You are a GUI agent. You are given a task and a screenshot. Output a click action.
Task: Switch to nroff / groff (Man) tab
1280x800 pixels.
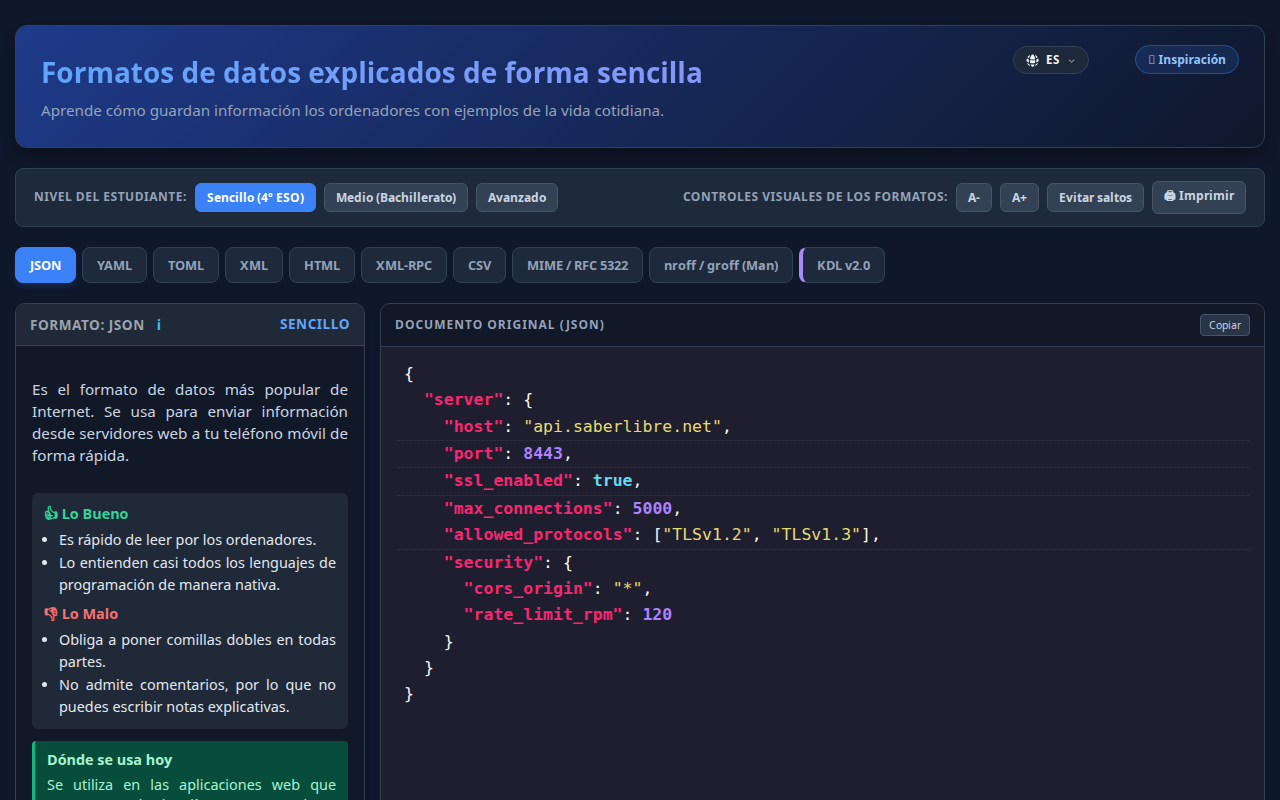click(x=721, y=266)
